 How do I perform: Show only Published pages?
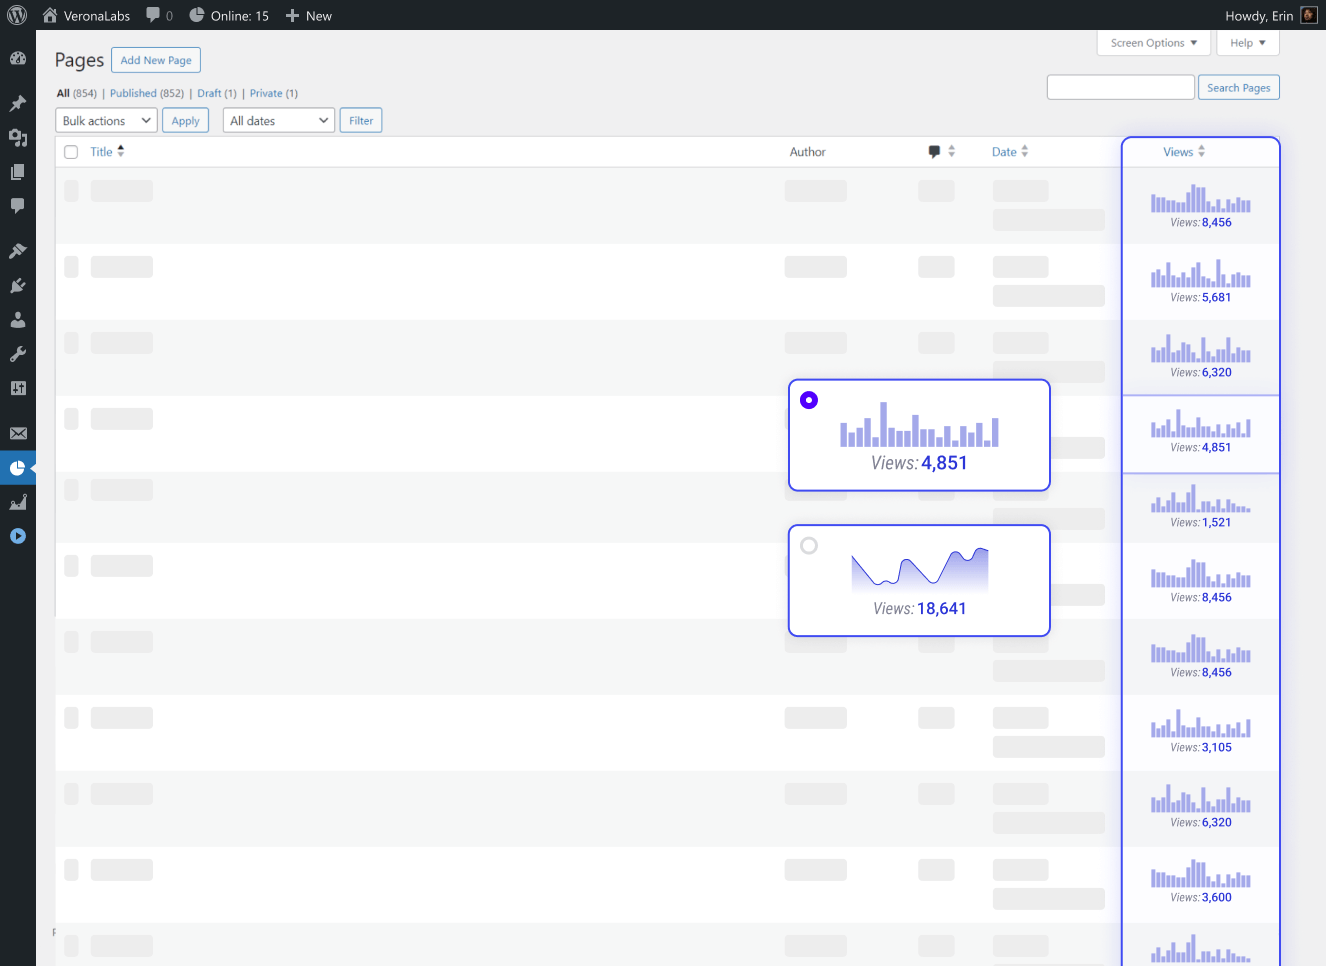(x=133, y=93)
